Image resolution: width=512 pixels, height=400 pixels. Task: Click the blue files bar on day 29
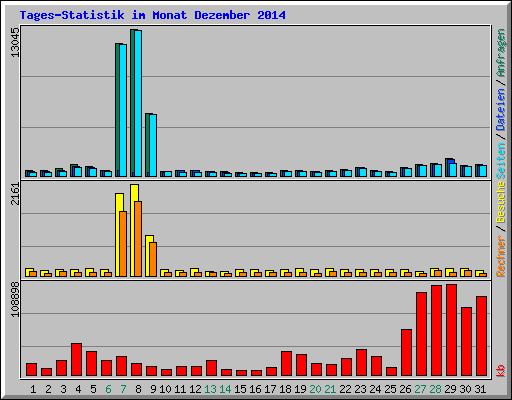(451, 161)
